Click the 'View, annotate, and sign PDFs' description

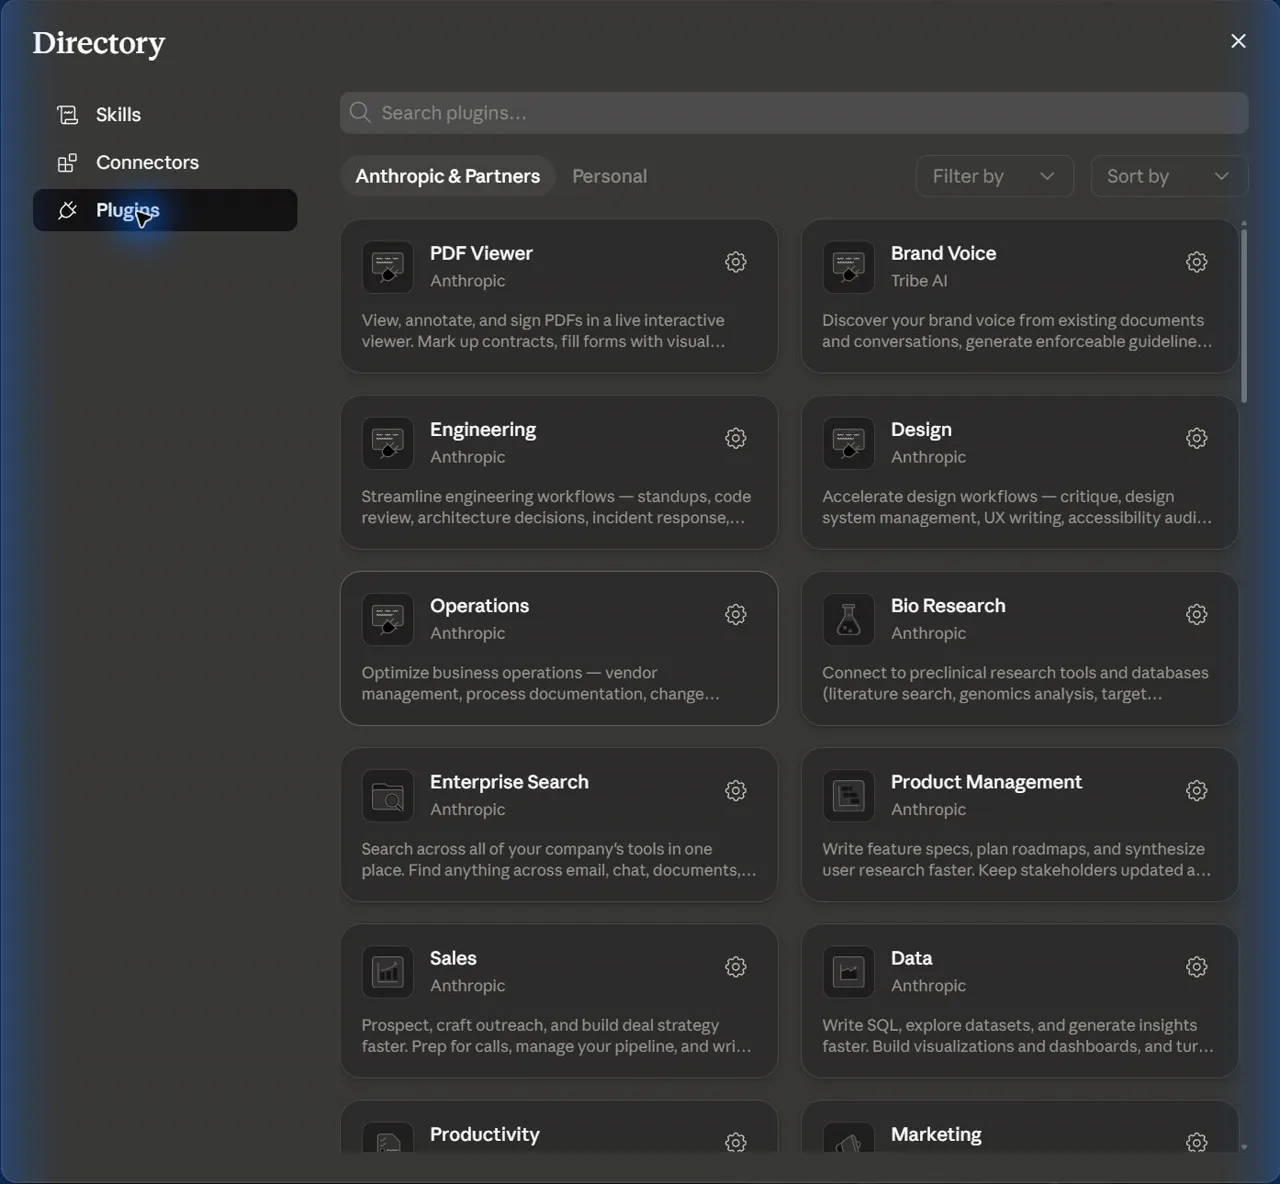point(543,331)
